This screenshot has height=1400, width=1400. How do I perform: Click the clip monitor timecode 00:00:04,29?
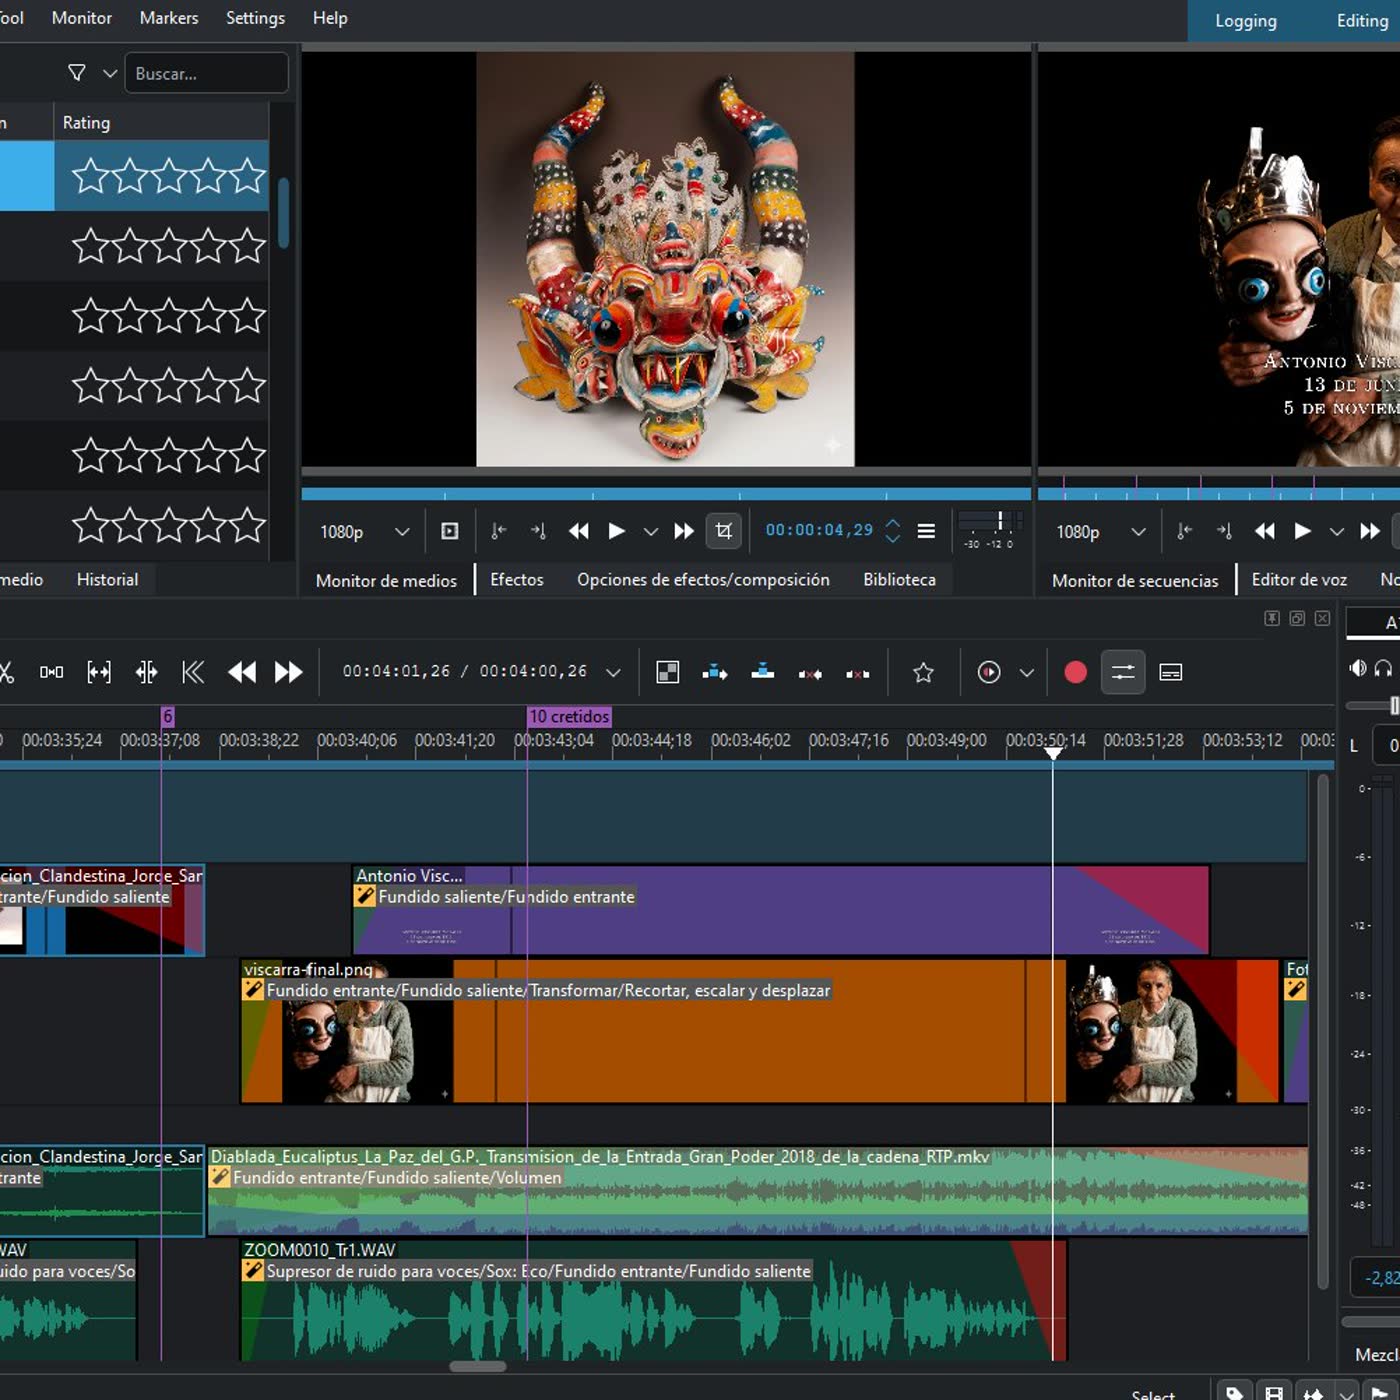[x=819, y=530]
